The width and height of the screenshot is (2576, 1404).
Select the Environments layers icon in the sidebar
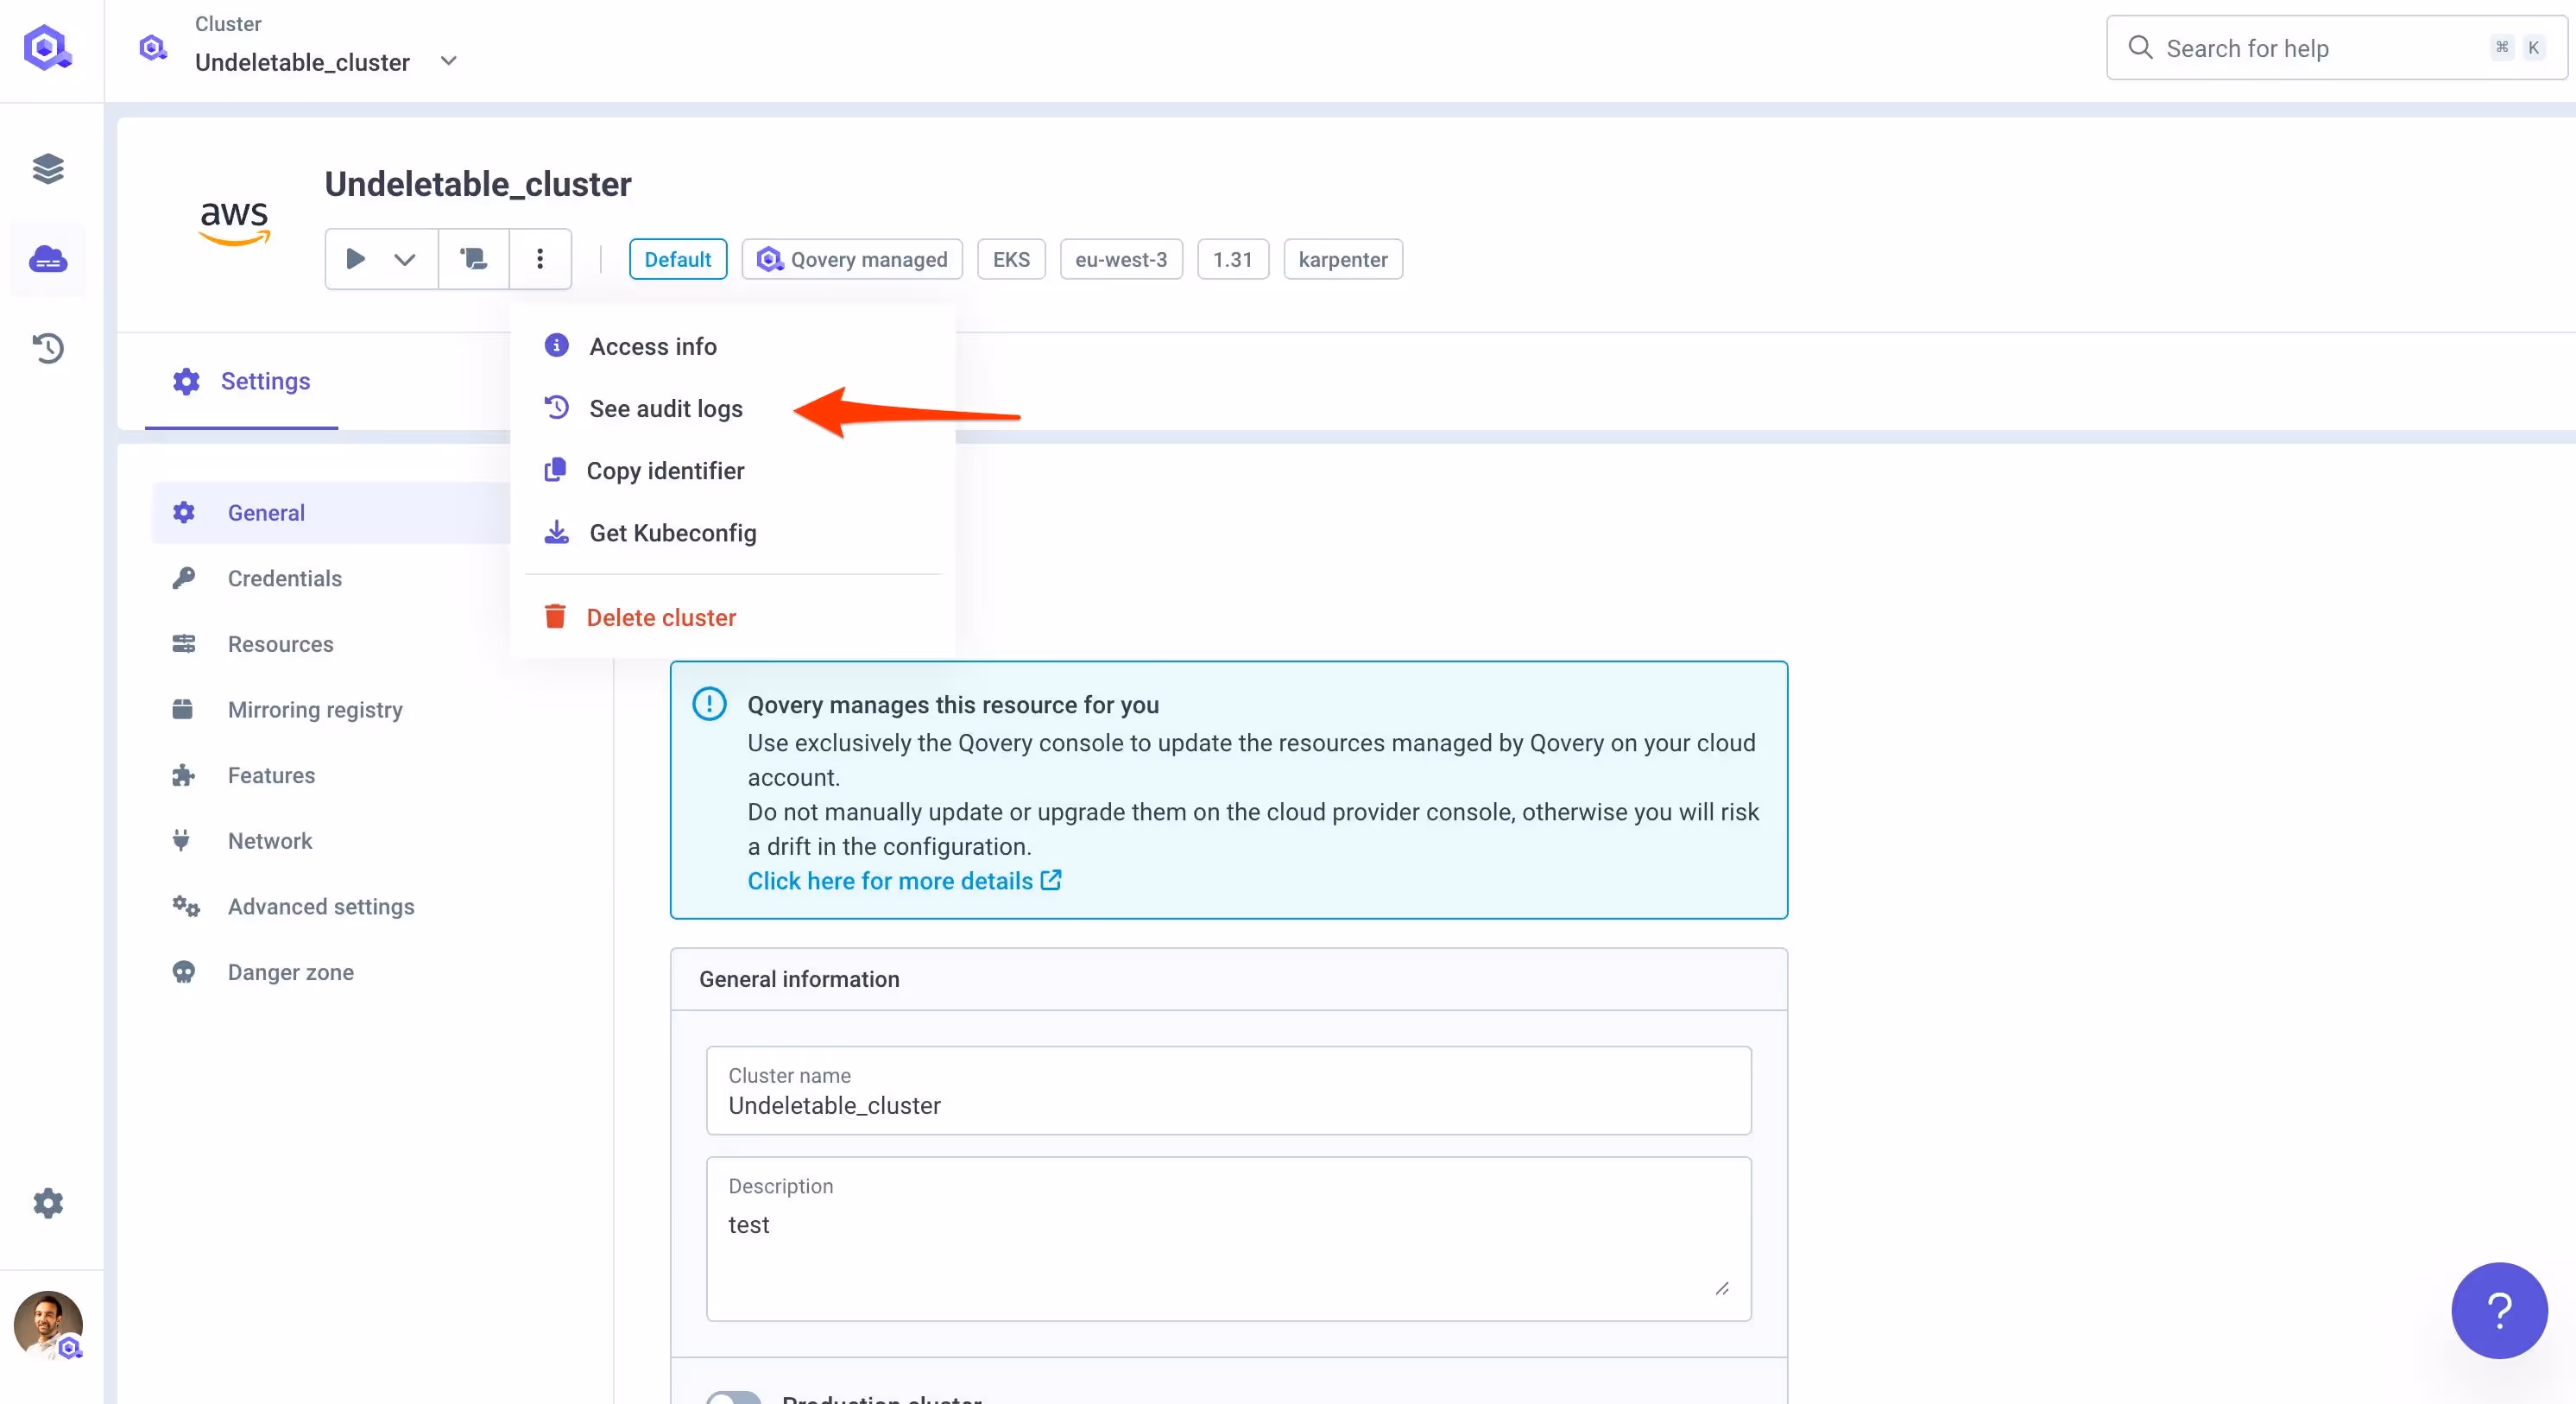[x=47, y=168]
